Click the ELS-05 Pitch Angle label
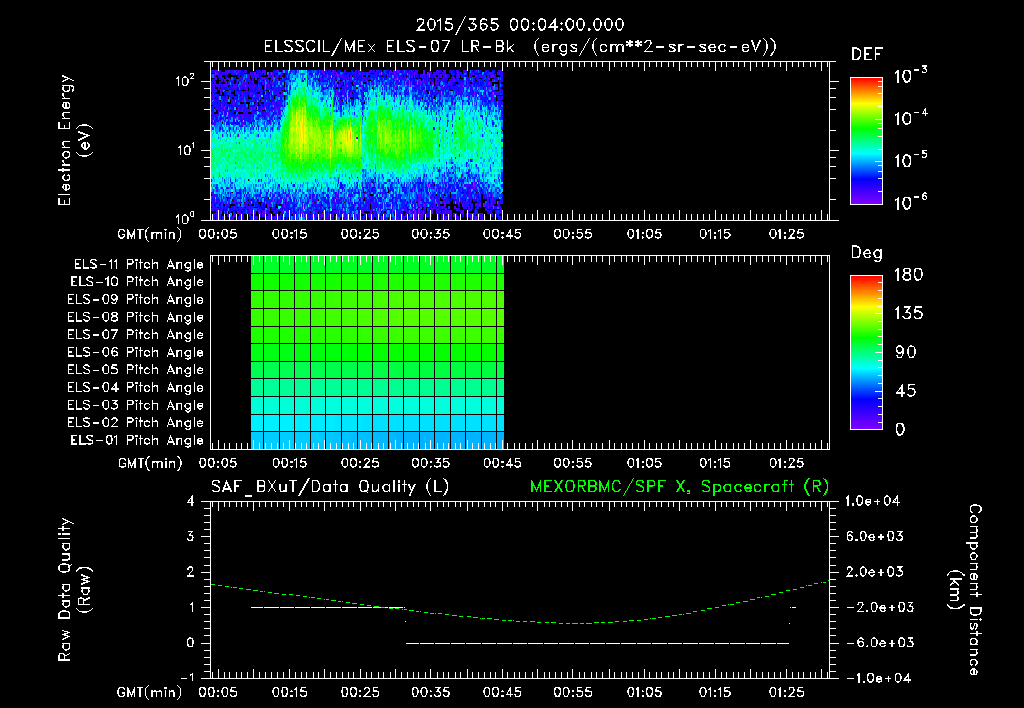This screenshot has height=708, width=1024. 136,370
